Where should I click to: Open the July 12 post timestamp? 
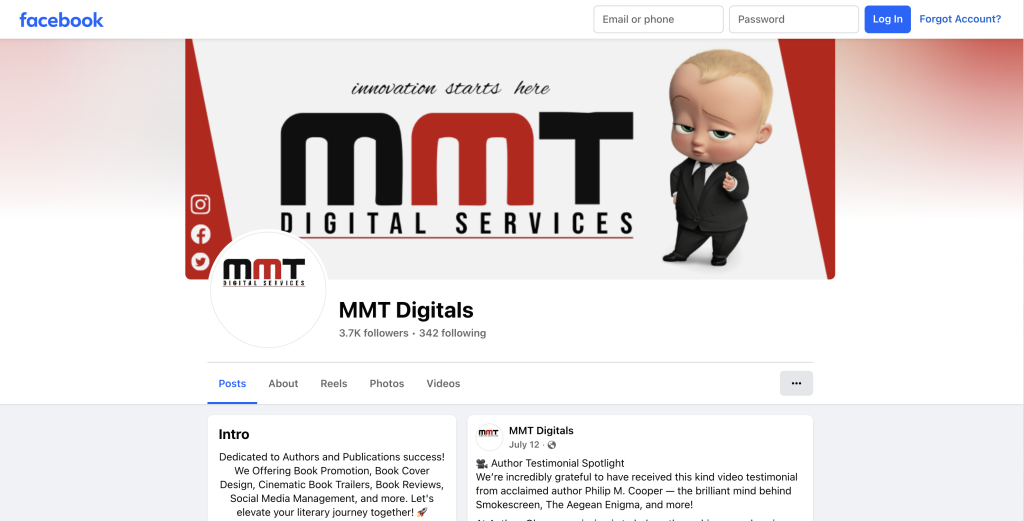pos(524,445)
